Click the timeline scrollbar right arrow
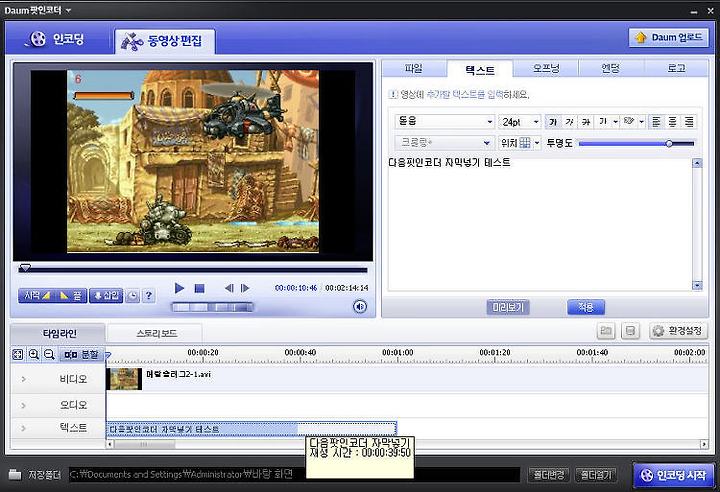 pos(703,444)
